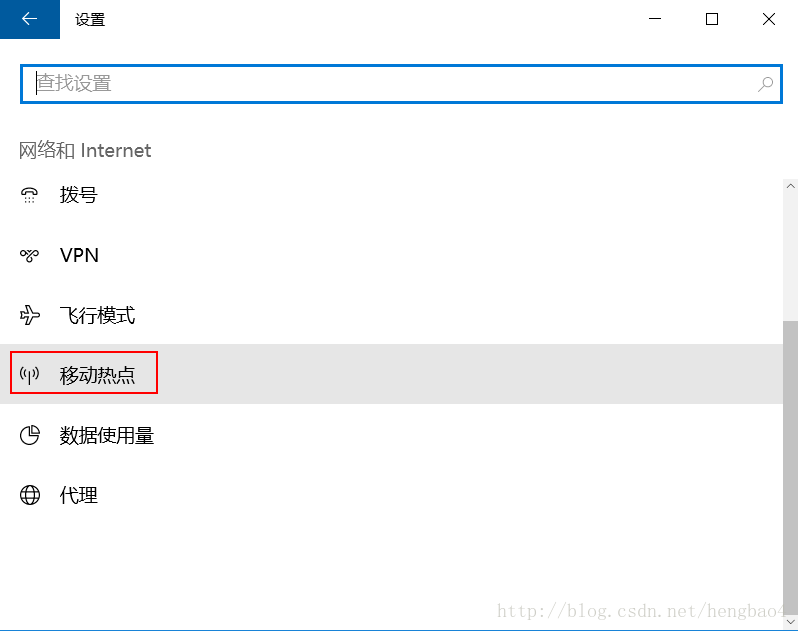Image resolution: width=798 pixels, height=631 pixels.
Task: Maximize the Settings window
Action: tap(712, 19)
